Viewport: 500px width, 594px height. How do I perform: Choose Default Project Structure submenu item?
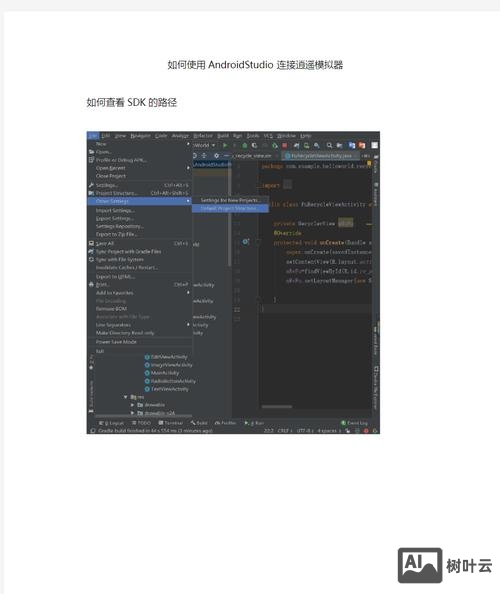pos(230,208)
